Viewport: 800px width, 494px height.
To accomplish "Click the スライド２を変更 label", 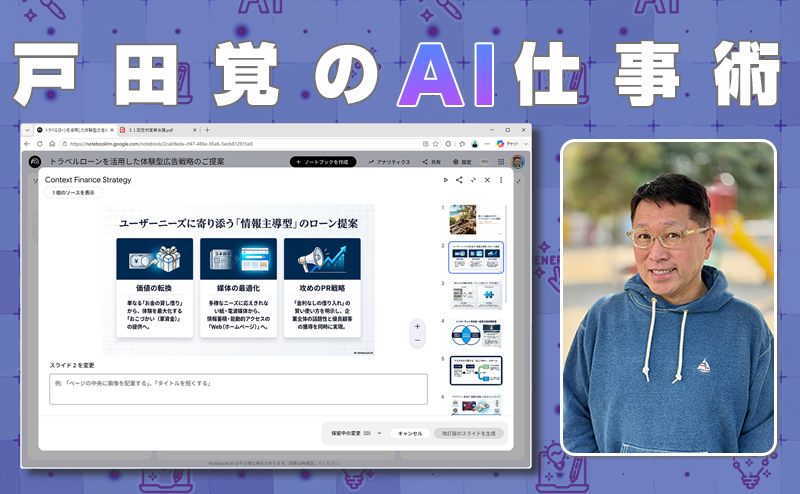I will click(x=72, y=365).
